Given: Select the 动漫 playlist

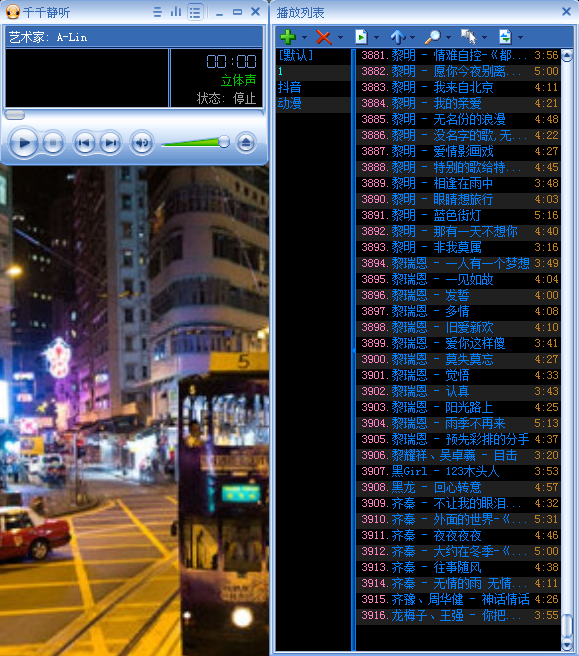Looking at the screenshot, I should 313,103.
